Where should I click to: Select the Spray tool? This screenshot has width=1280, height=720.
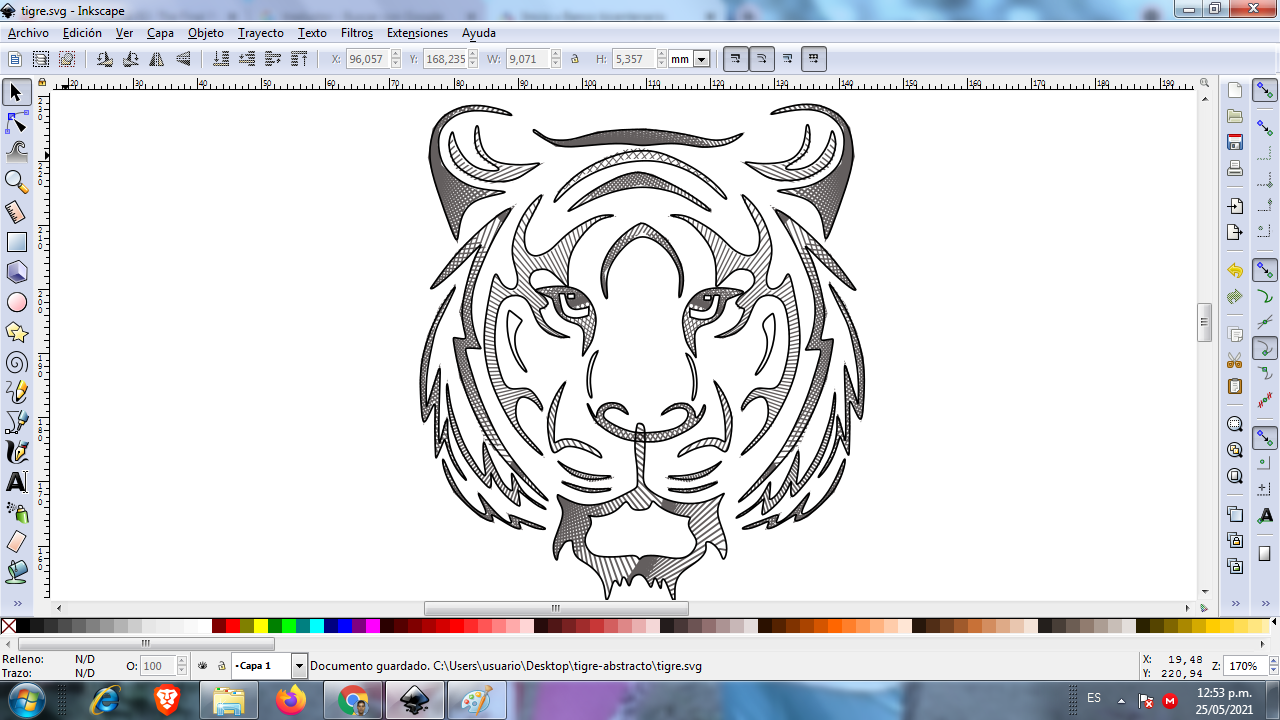(x=16, y=512)
